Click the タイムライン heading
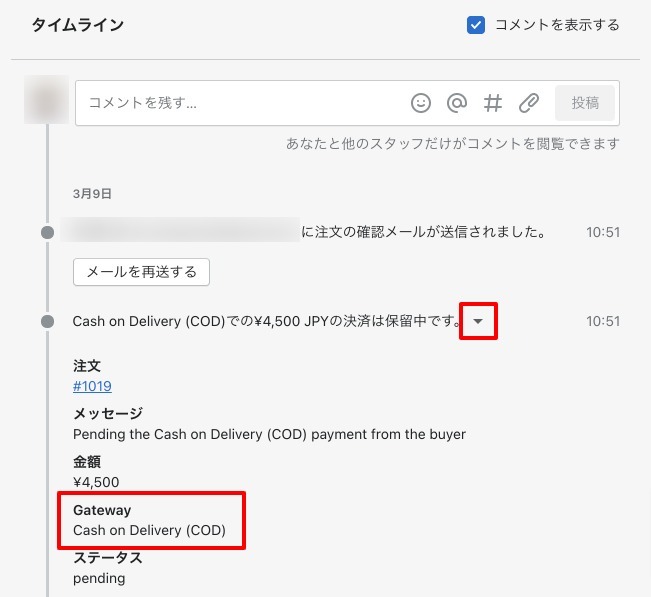 78,25
